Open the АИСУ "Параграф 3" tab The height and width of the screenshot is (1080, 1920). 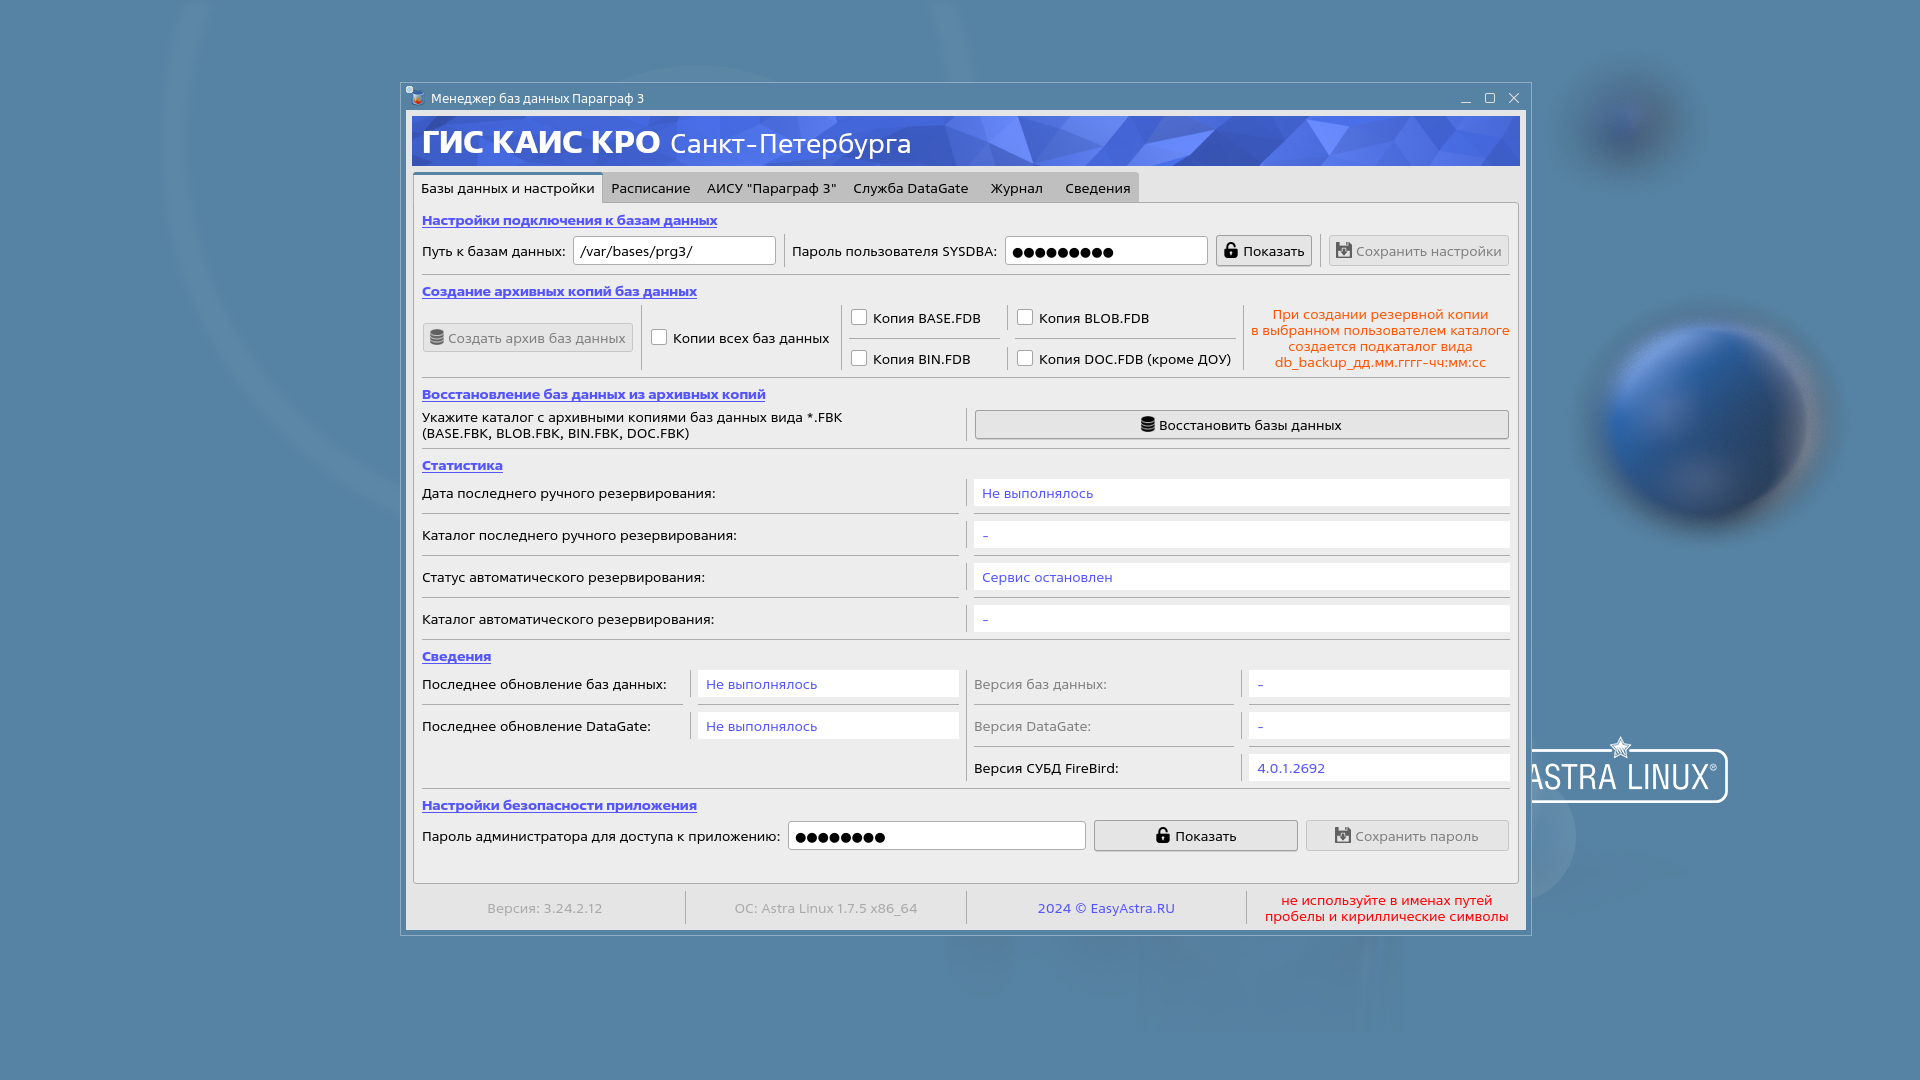[x=772, y=188]
